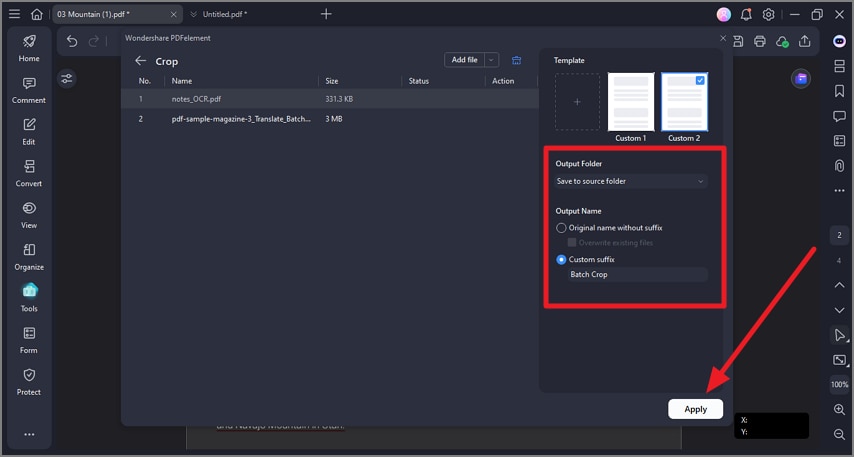
Task: Open the user account avatar
Action: [724, 15]
